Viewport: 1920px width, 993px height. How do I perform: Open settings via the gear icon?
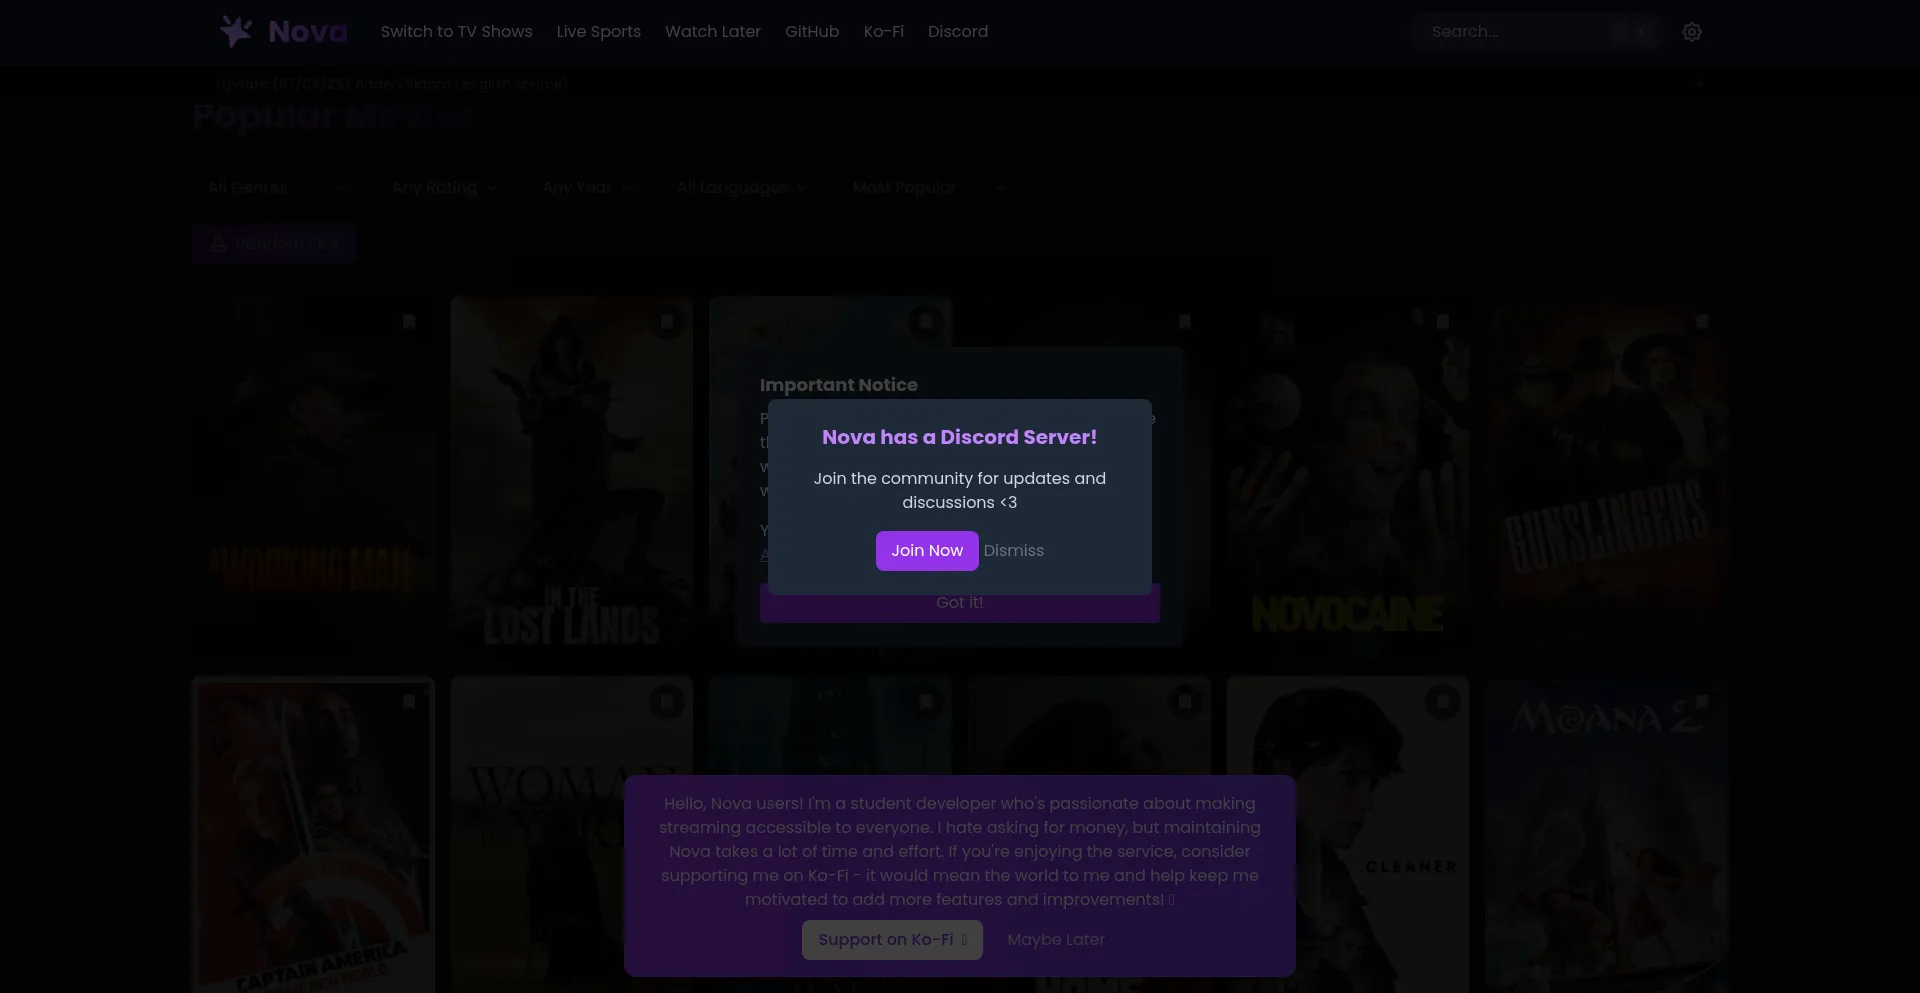[x=1691, y=32]
